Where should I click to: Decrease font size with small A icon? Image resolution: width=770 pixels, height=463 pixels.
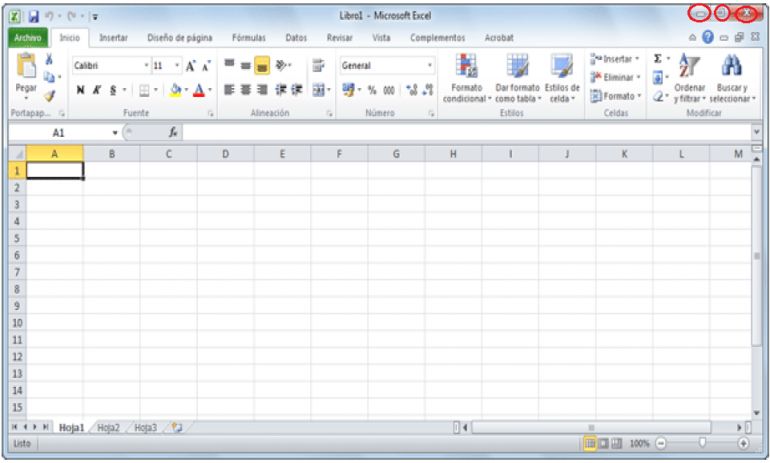coord(207,66)
